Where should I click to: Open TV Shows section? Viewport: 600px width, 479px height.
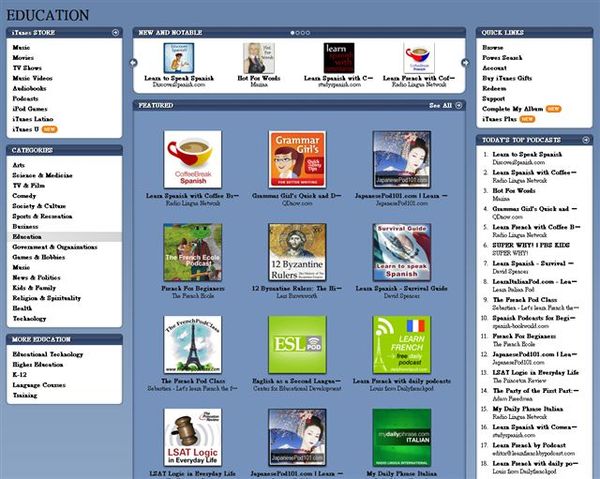(x=27, y=68)
